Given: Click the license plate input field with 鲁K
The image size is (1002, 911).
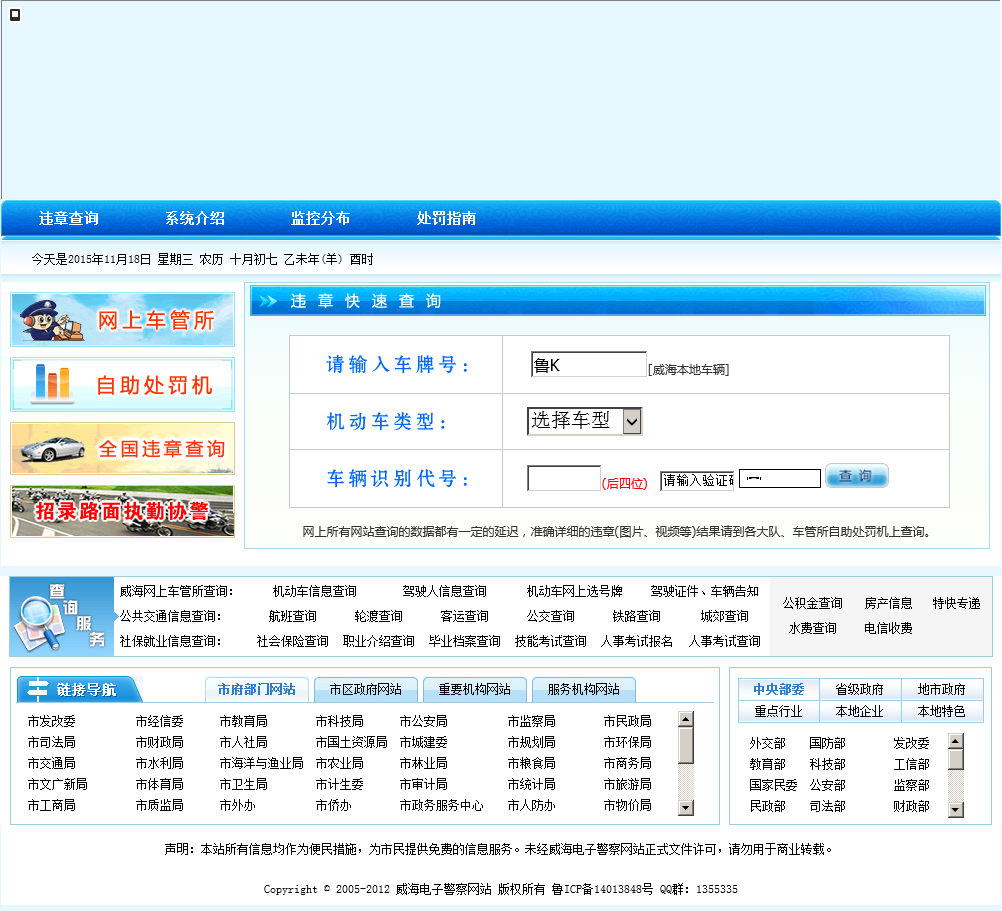Looking at the screenshot, I should click(x=589, y=364).
